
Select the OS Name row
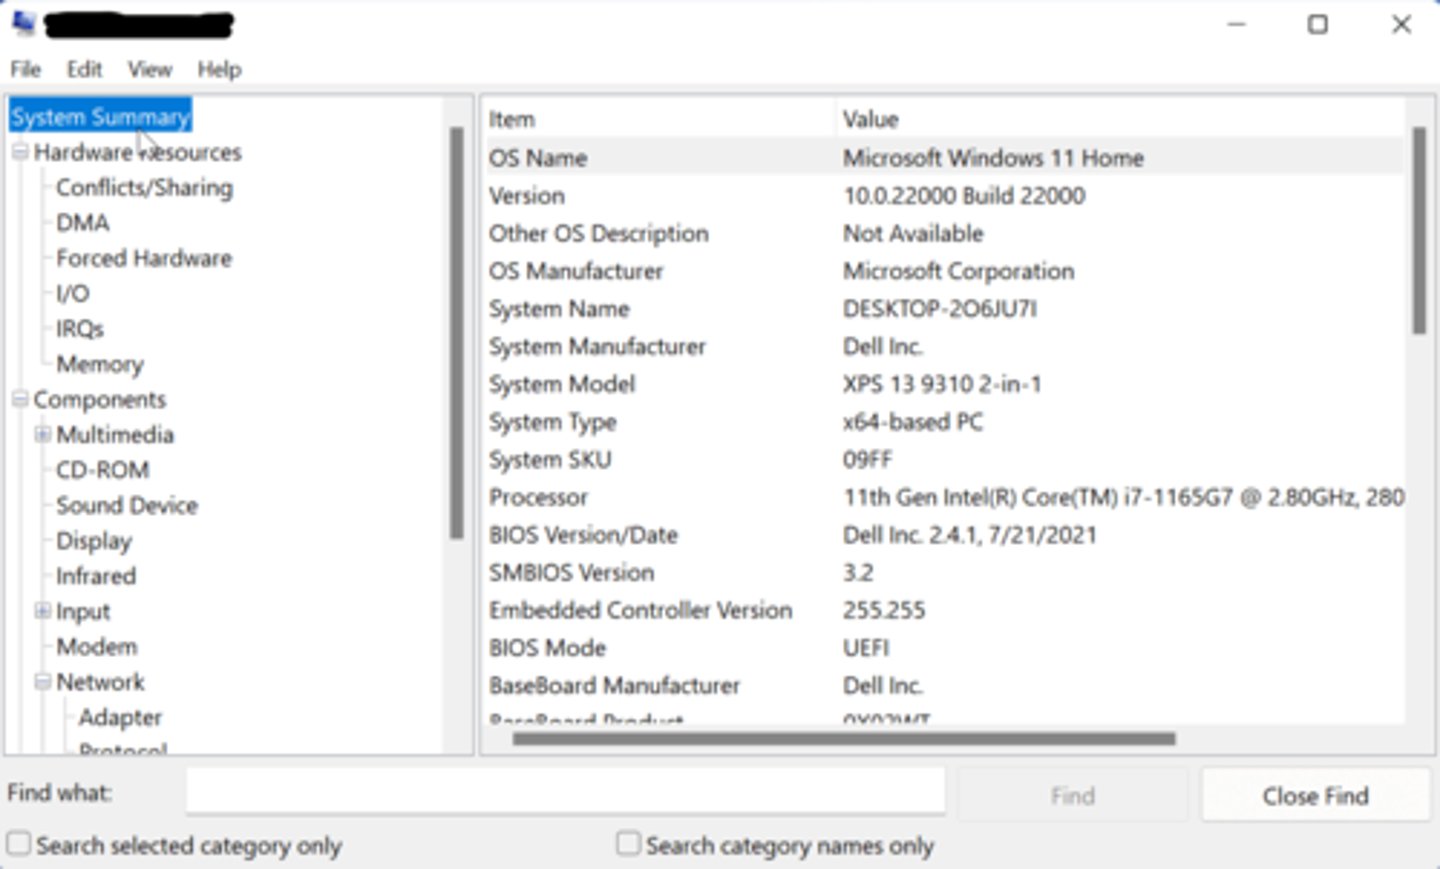[944, 158]
